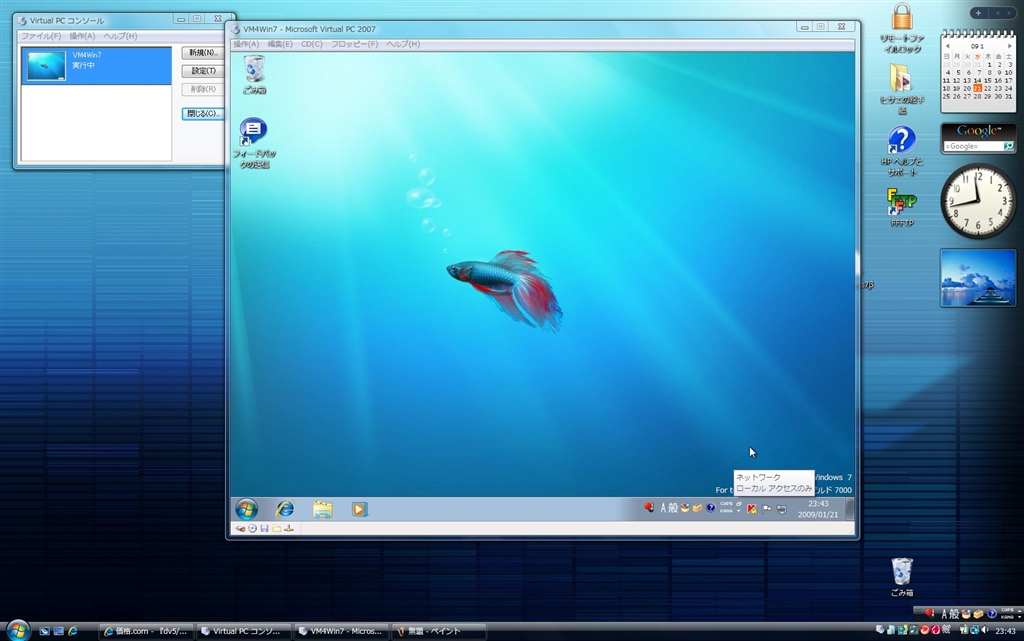Open the 操作(A) menu in Virtual PC console
The height and width of the screenshot is (641, 1024).
pos(82,37)
